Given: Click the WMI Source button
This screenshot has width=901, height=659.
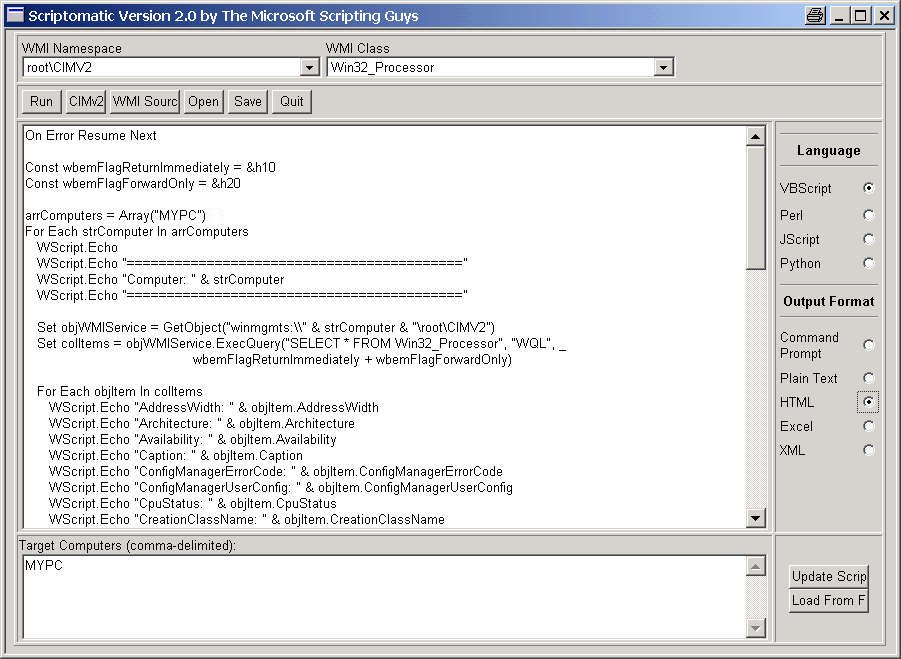Looking at the screenshot, I should click(x=144, y=102).
